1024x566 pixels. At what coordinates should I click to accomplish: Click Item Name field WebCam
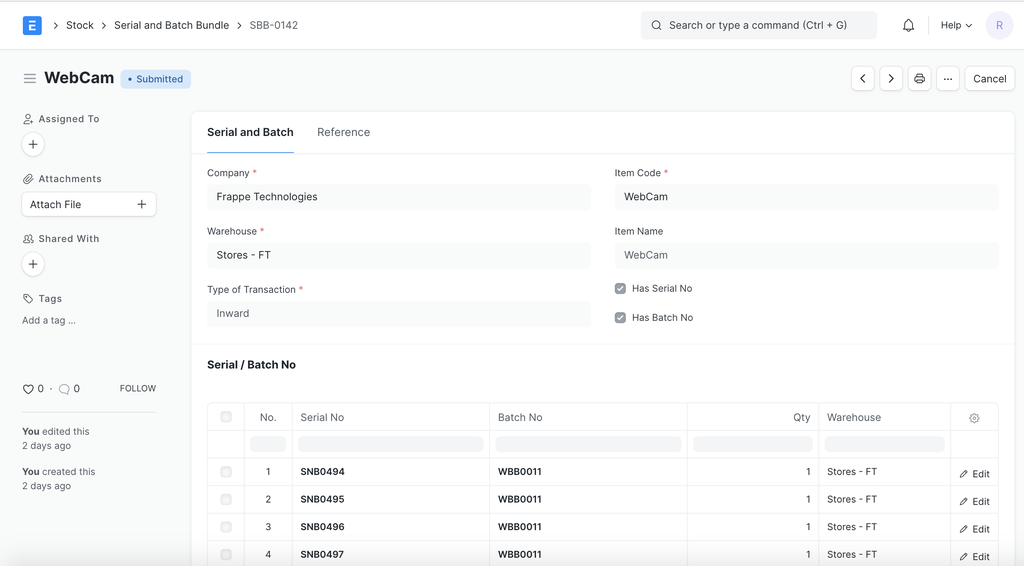(x=807, y=255)
